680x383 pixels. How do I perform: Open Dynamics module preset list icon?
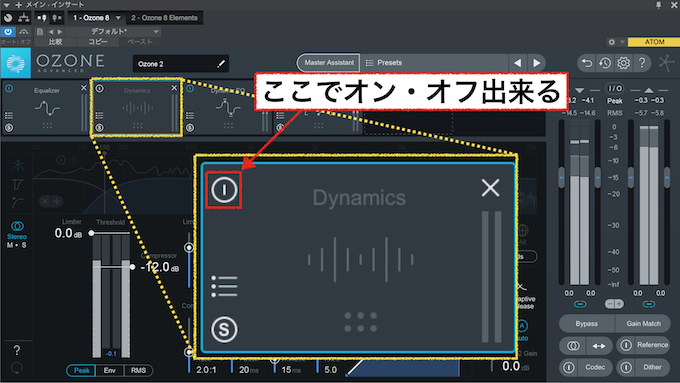224,286
